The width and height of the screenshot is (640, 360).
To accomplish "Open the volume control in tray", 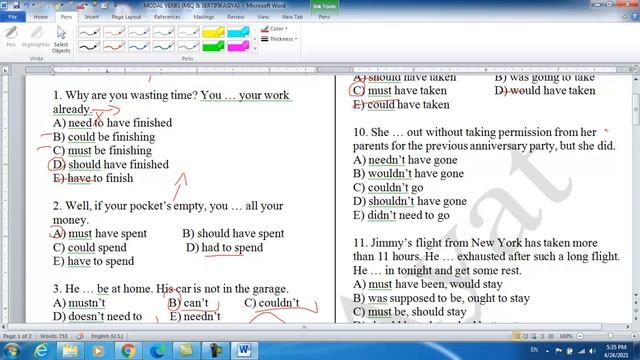I will pos(592,351).
